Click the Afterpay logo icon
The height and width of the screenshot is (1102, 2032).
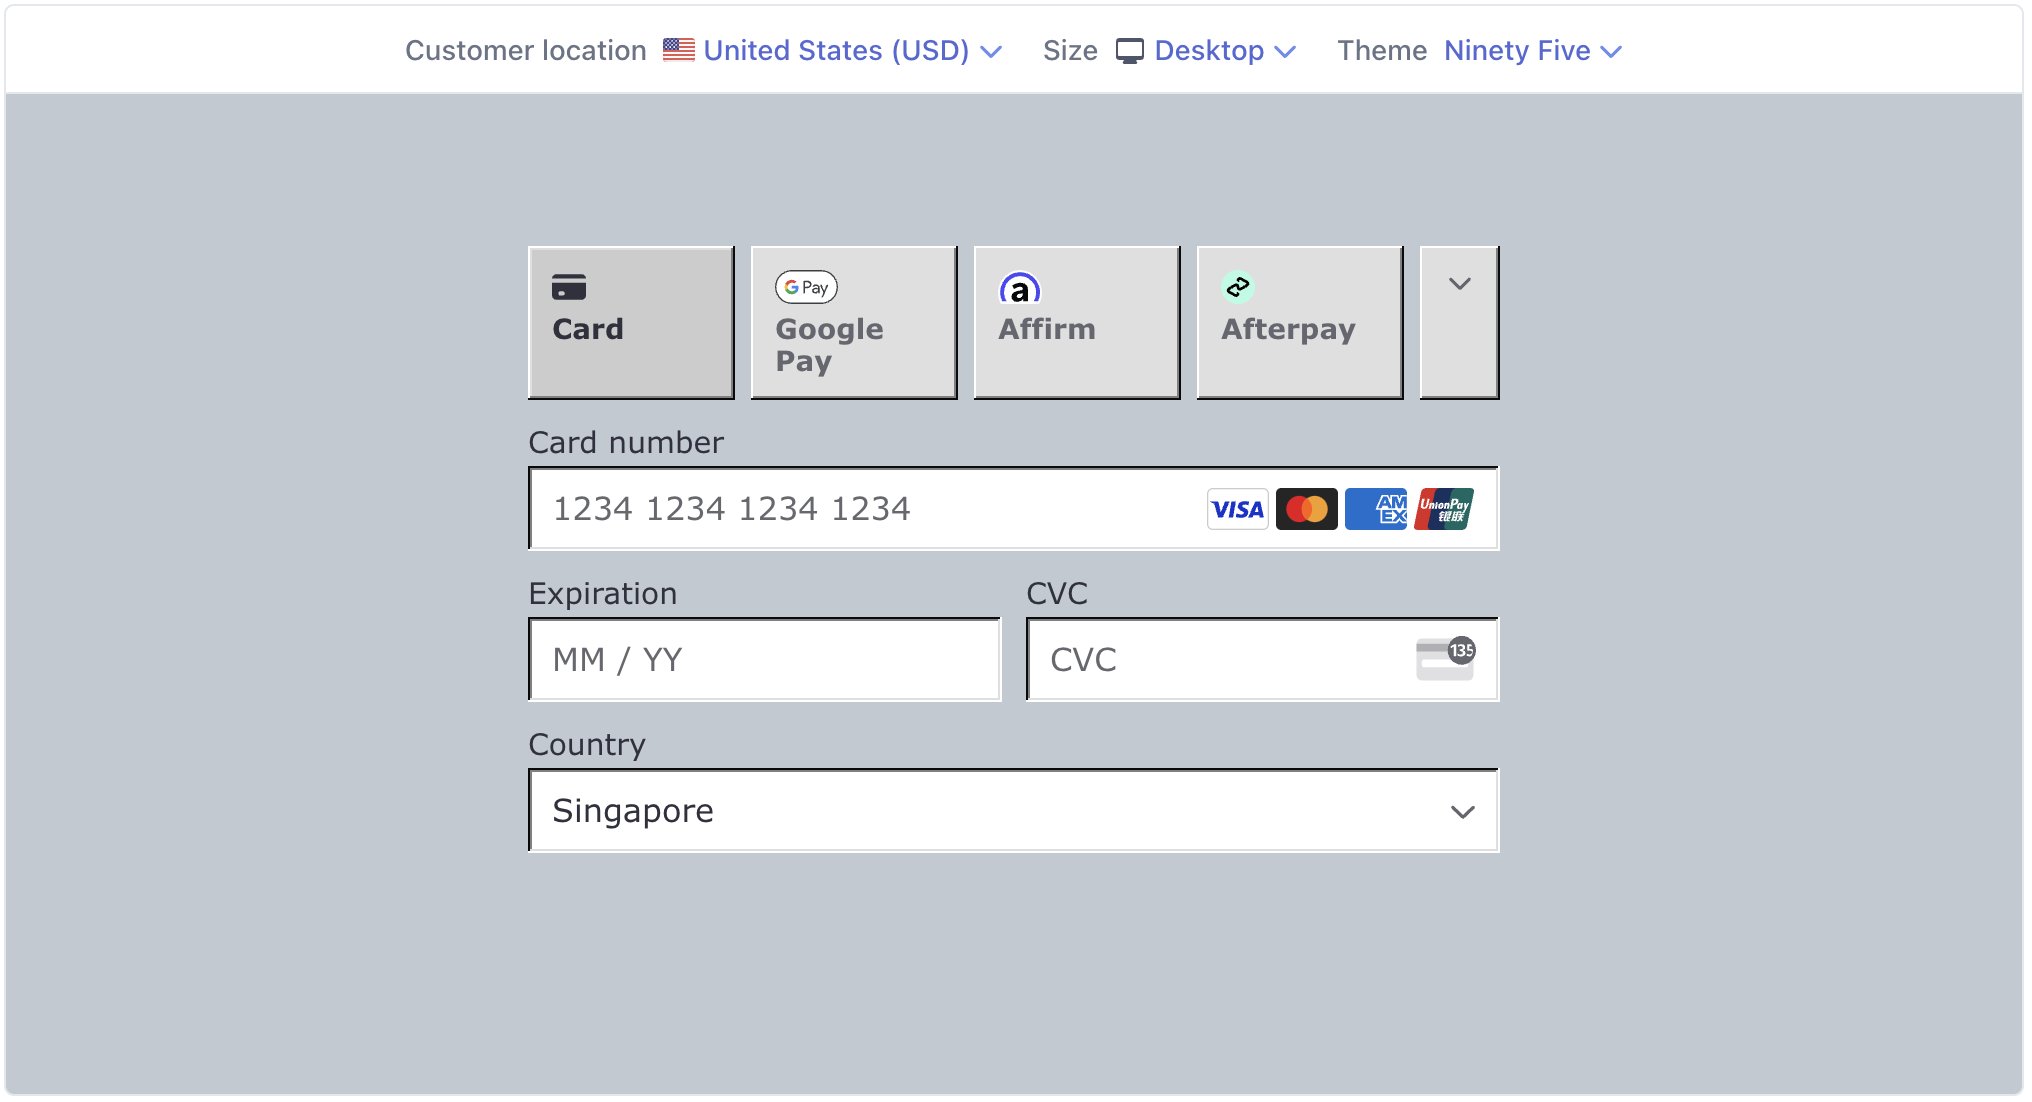[1238, 287]
